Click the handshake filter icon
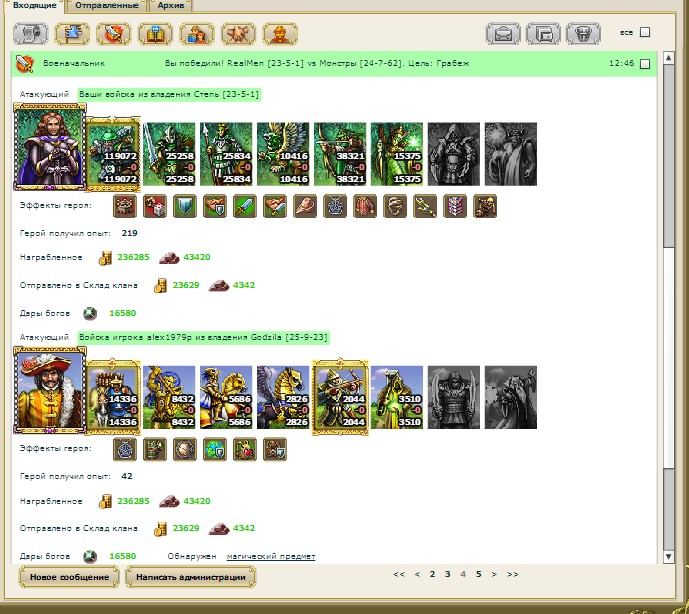689x614 pixels. pyautogui.click(x=237, y=33)
